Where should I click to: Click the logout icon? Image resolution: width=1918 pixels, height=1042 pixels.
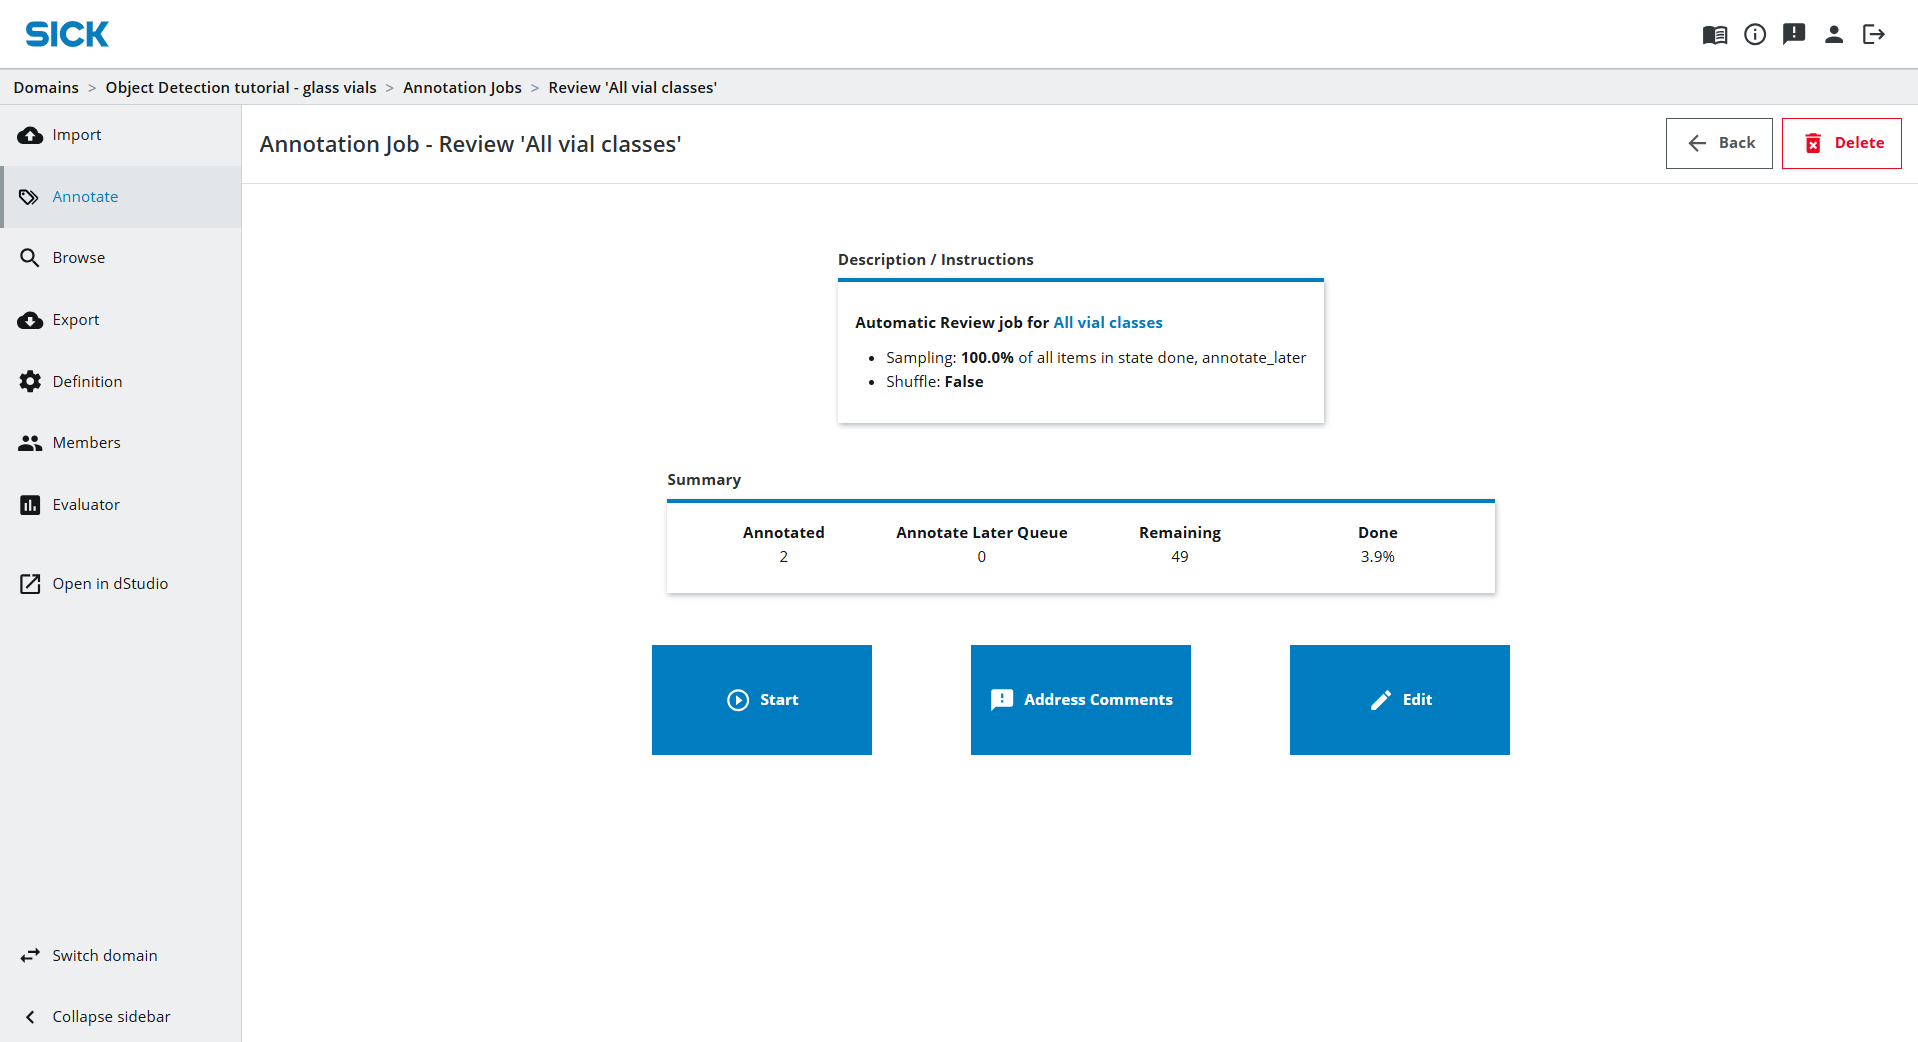click(1873, 35)
